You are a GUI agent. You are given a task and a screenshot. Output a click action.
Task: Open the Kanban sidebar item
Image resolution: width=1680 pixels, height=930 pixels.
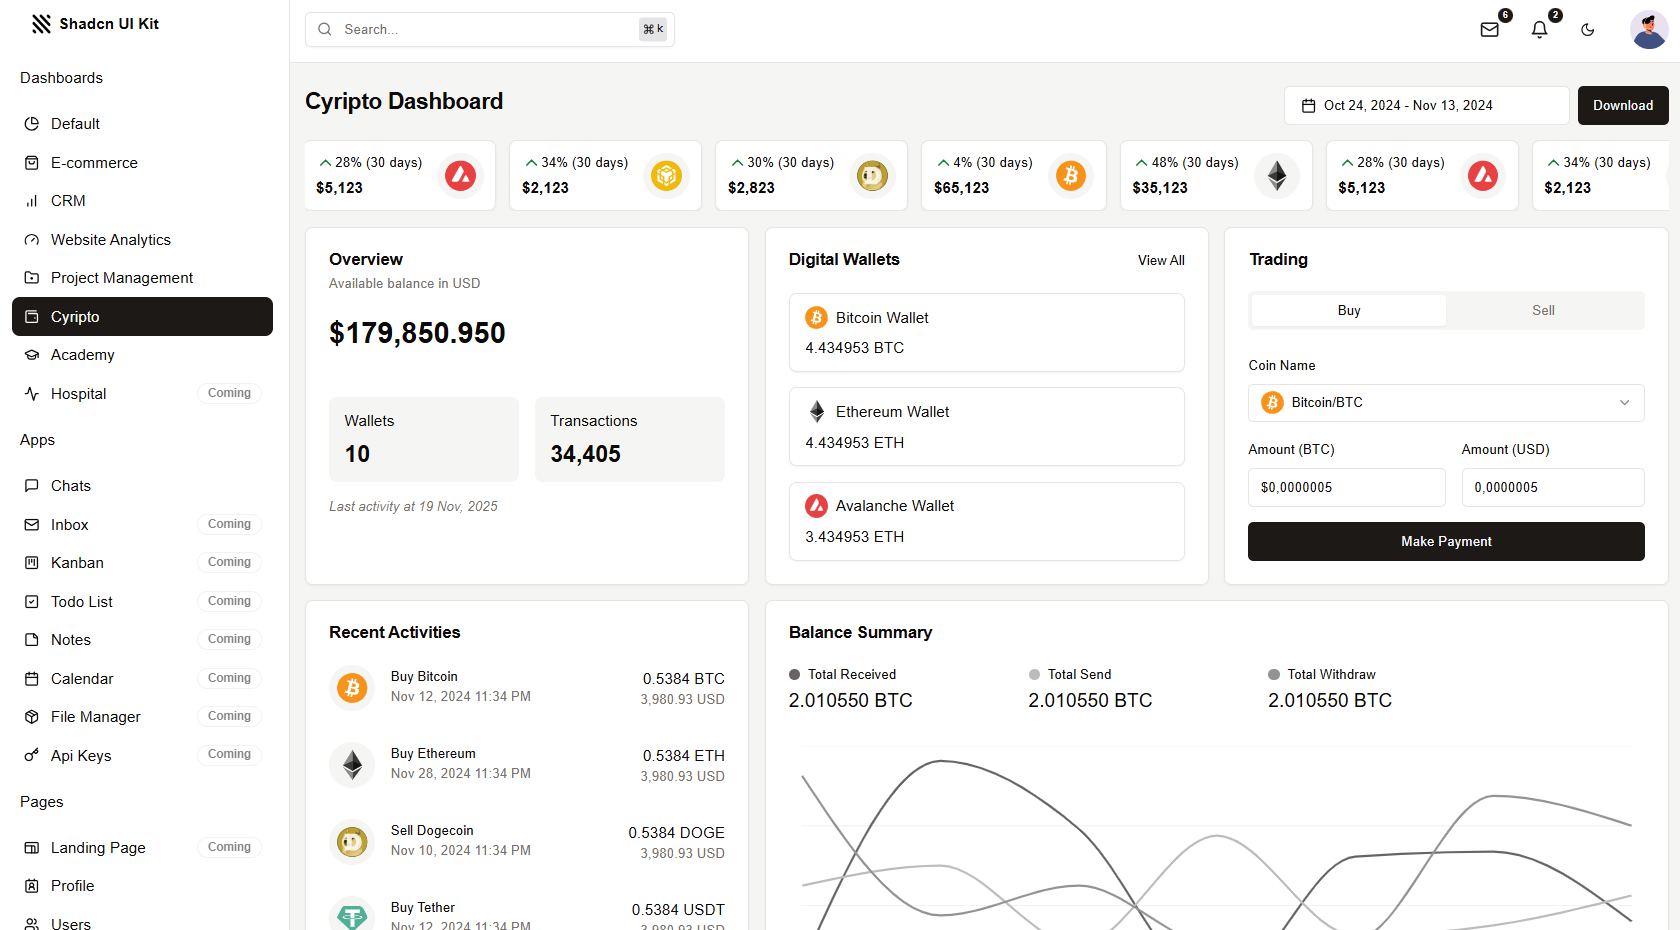(142, 563)
